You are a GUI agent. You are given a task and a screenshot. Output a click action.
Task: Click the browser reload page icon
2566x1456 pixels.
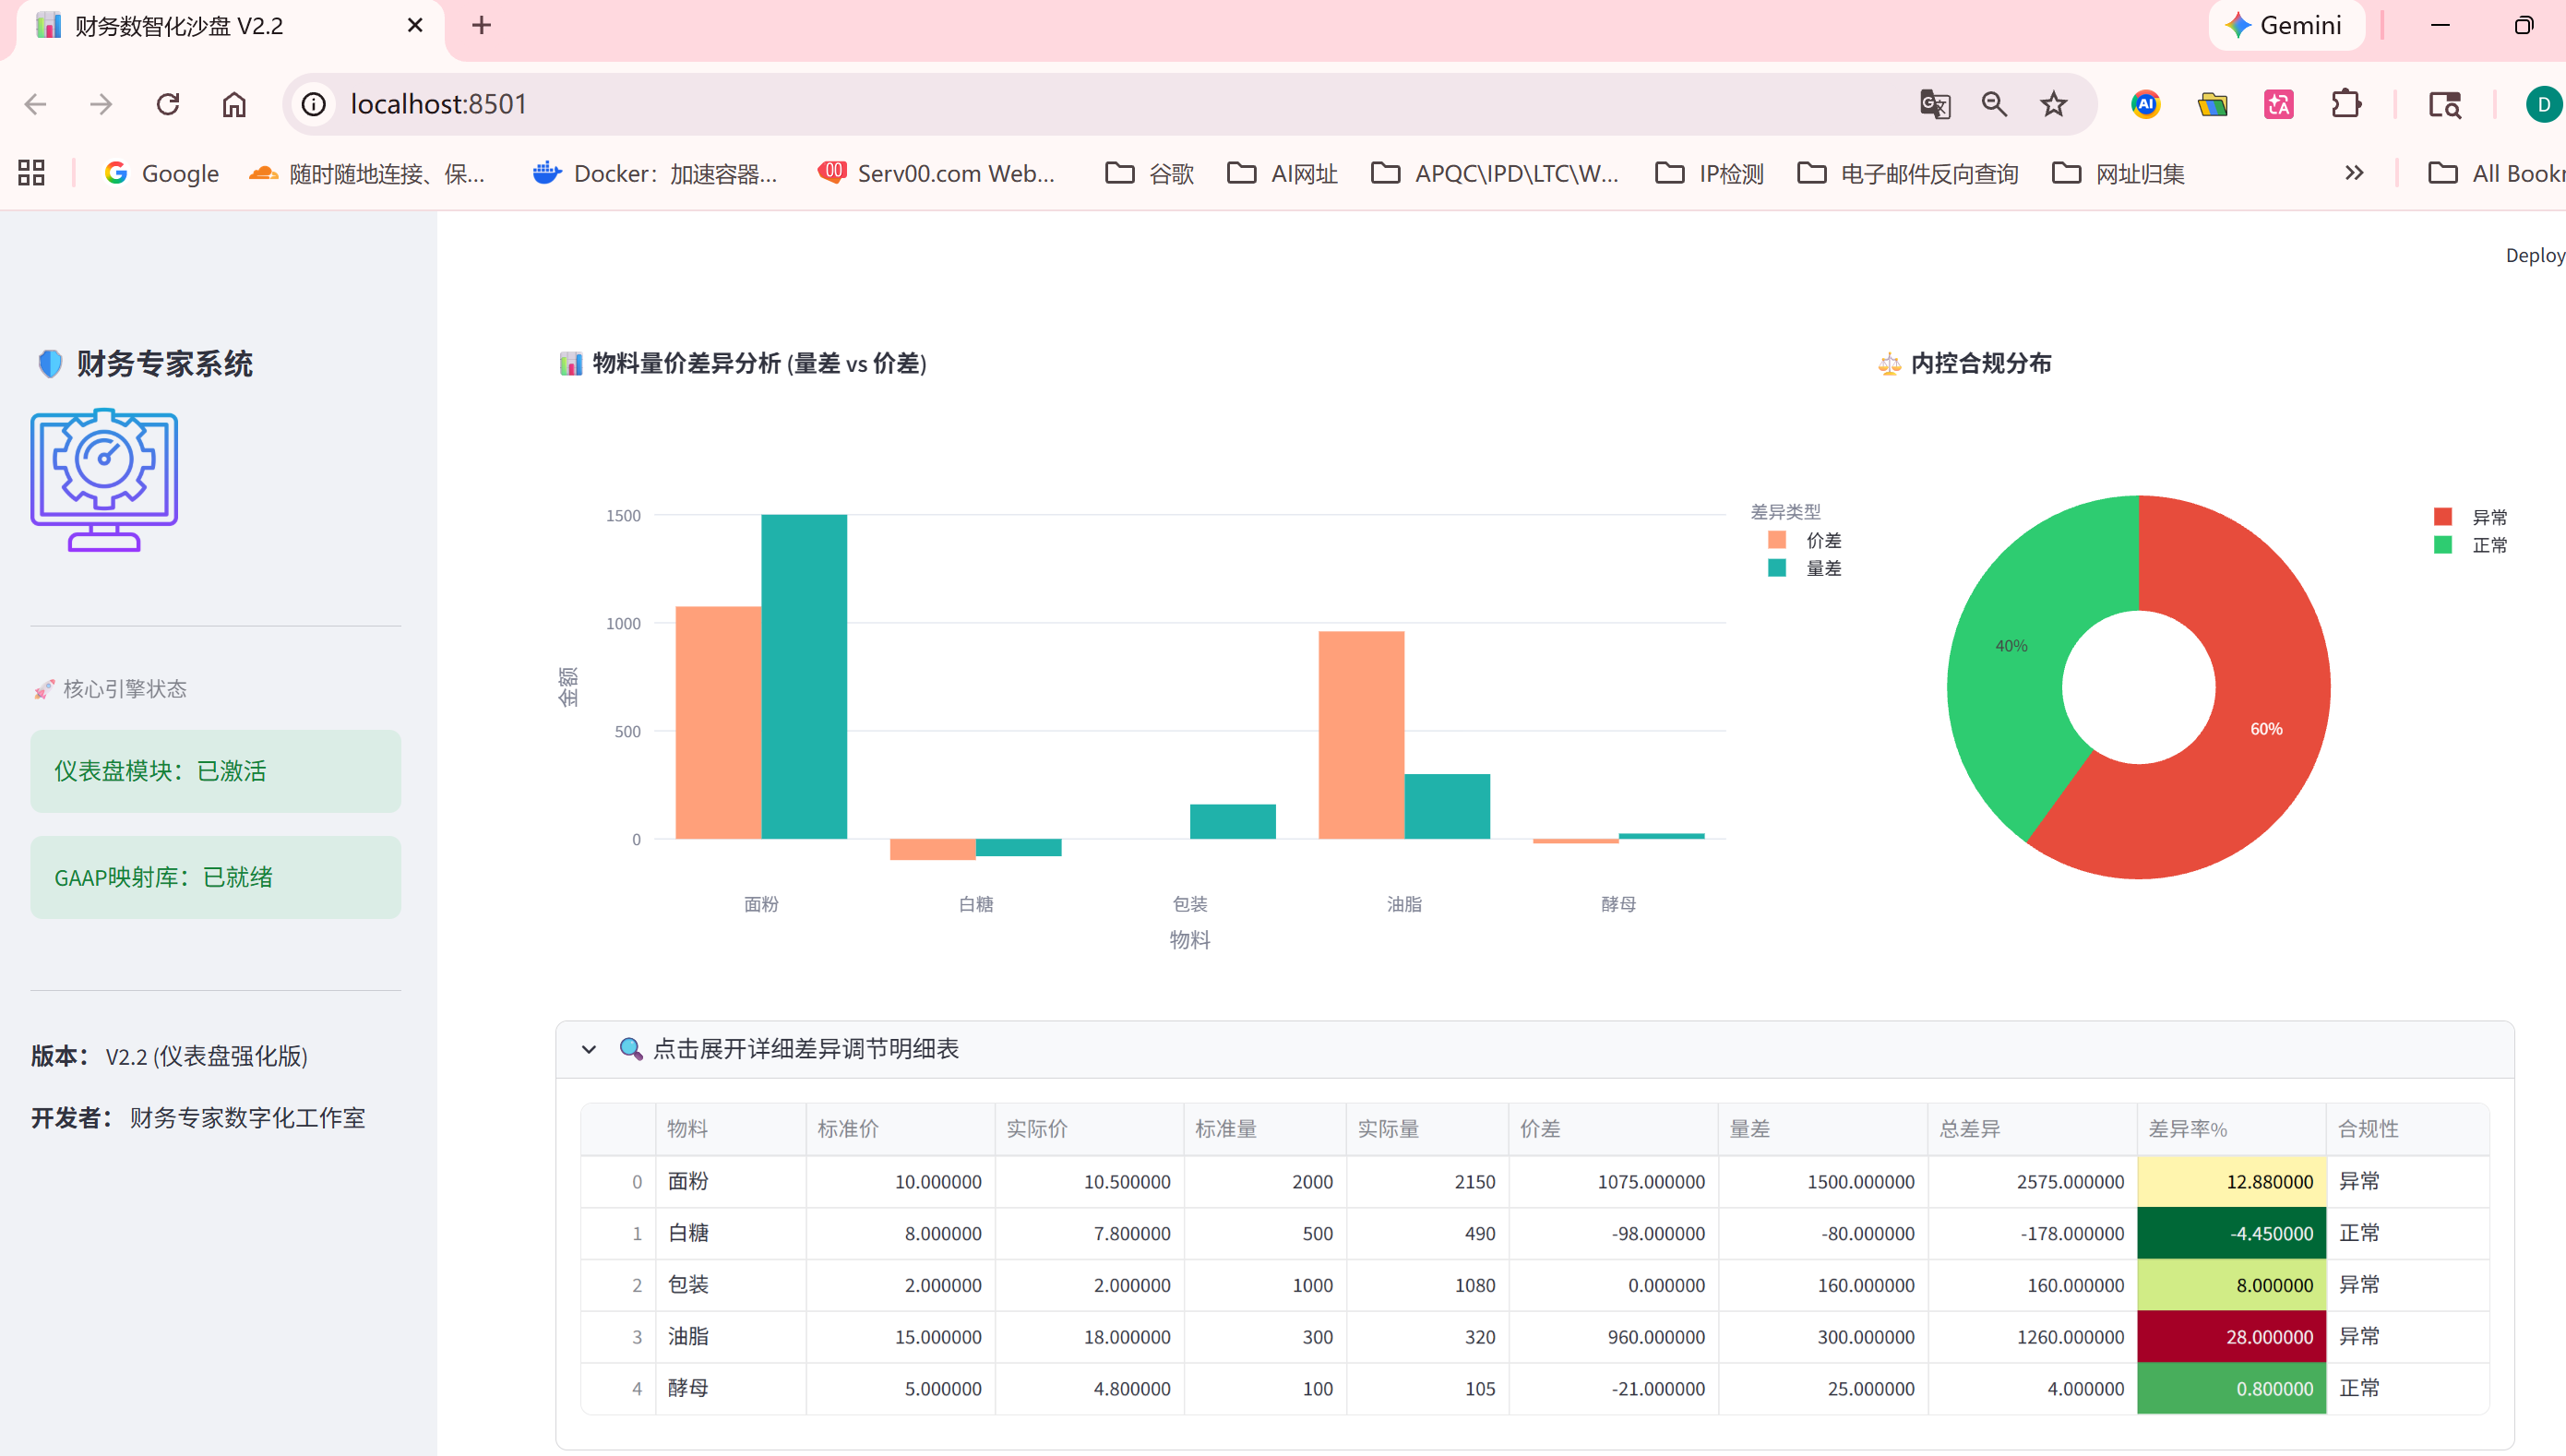coord(168,104)
